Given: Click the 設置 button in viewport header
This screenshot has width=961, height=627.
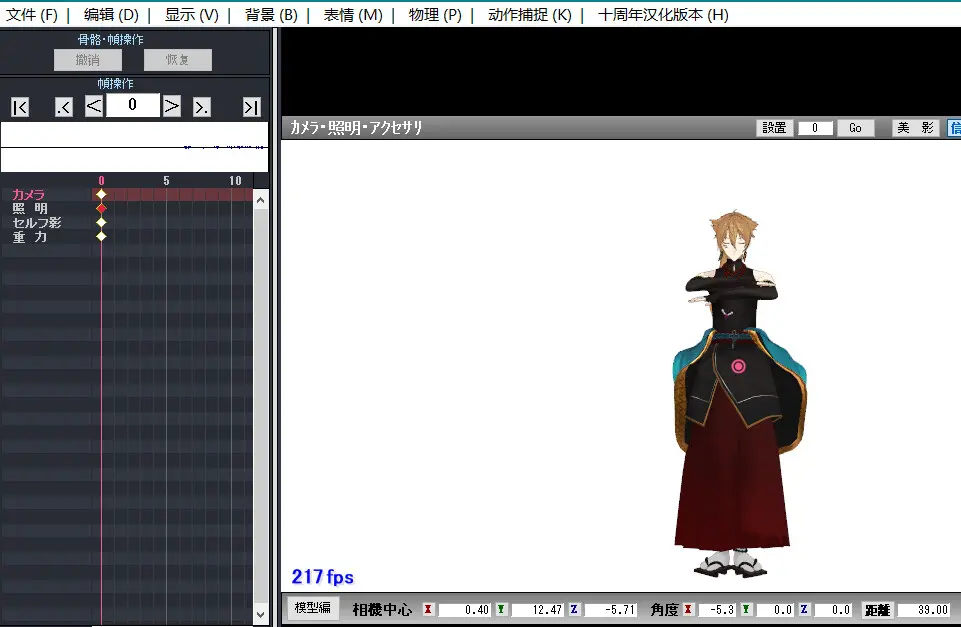Looking at the screenshot, I should (x=774, y=127).
